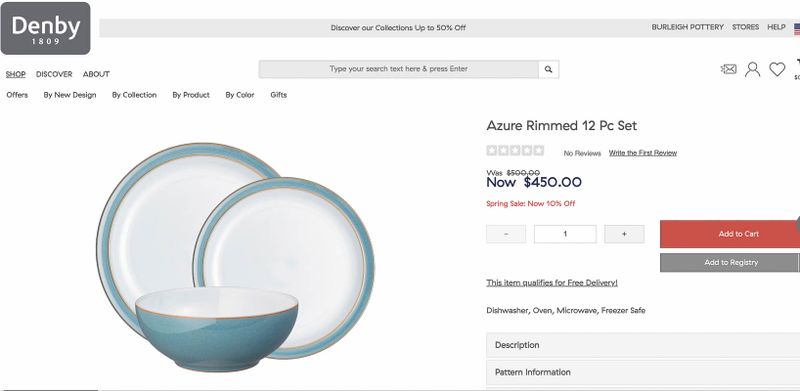Screen dimensions: 800x391
Task: Open the wishlist heart icon
Action: point(777,69)
